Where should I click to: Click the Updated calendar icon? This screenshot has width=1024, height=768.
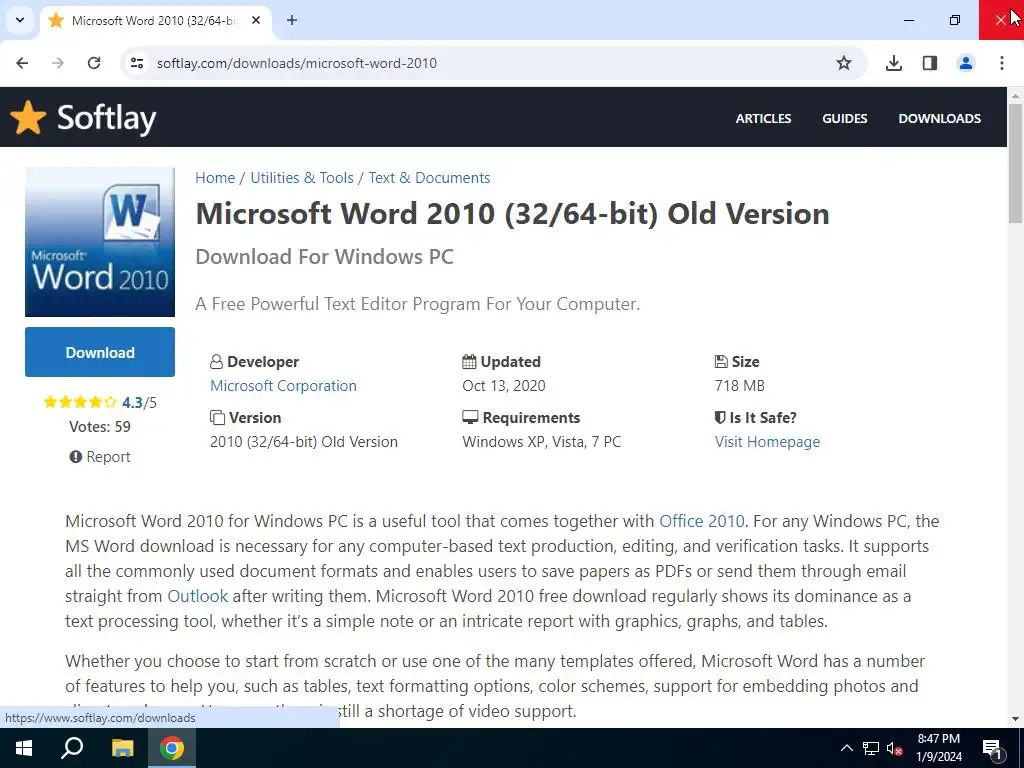pos(469,361)
